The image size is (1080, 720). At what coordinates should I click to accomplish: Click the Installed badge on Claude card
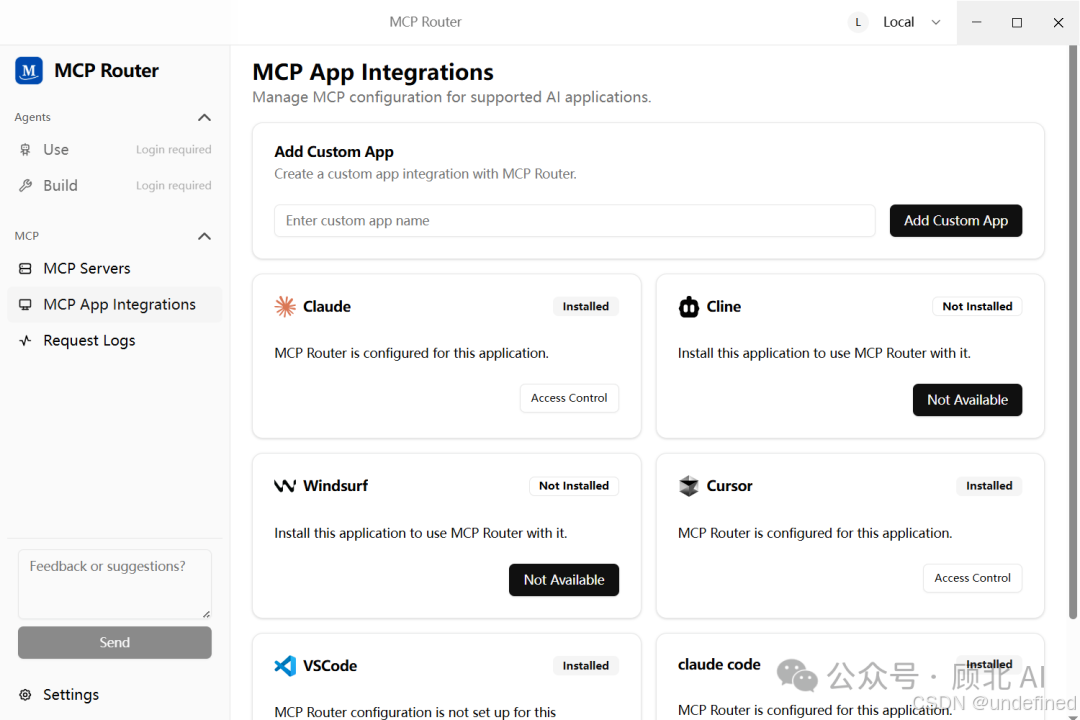click(x=585, y=307)
